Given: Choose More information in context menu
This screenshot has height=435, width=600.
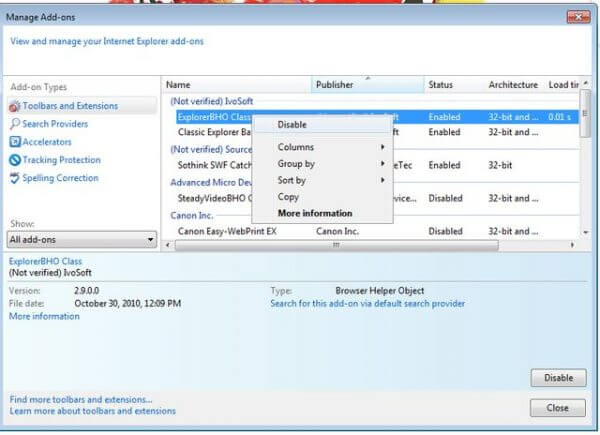Looking at the screenshot, I should click(322, 213).
